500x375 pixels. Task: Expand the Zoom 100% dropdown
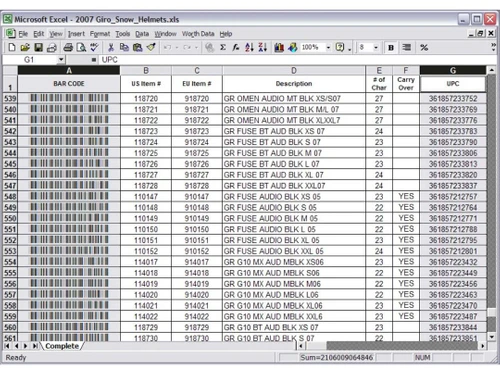(x=328, y=47)
